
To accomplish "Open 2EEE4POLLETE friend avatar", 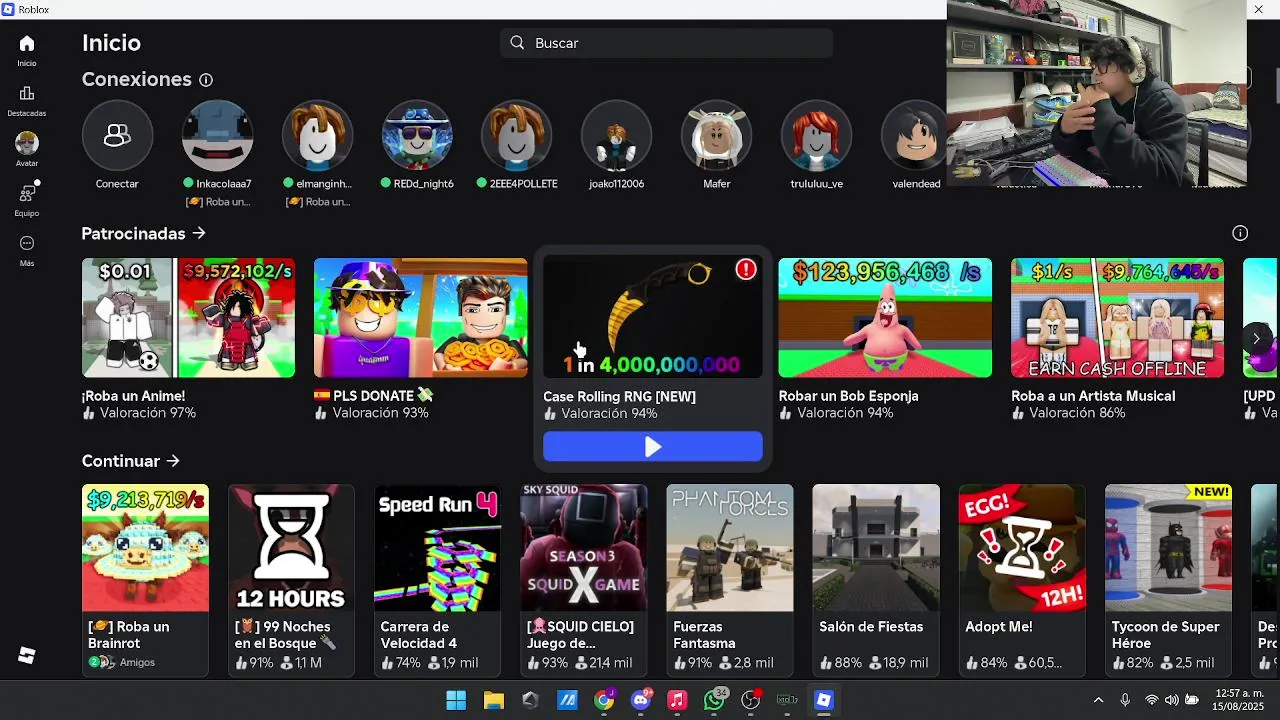I will tap(517, 135).
